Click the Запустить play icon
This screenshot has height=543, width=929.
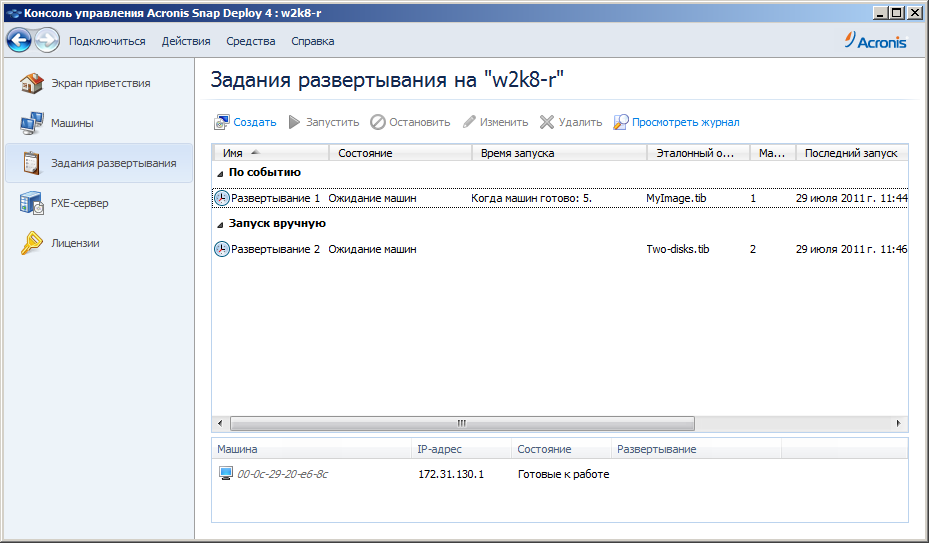pos(294,122)
